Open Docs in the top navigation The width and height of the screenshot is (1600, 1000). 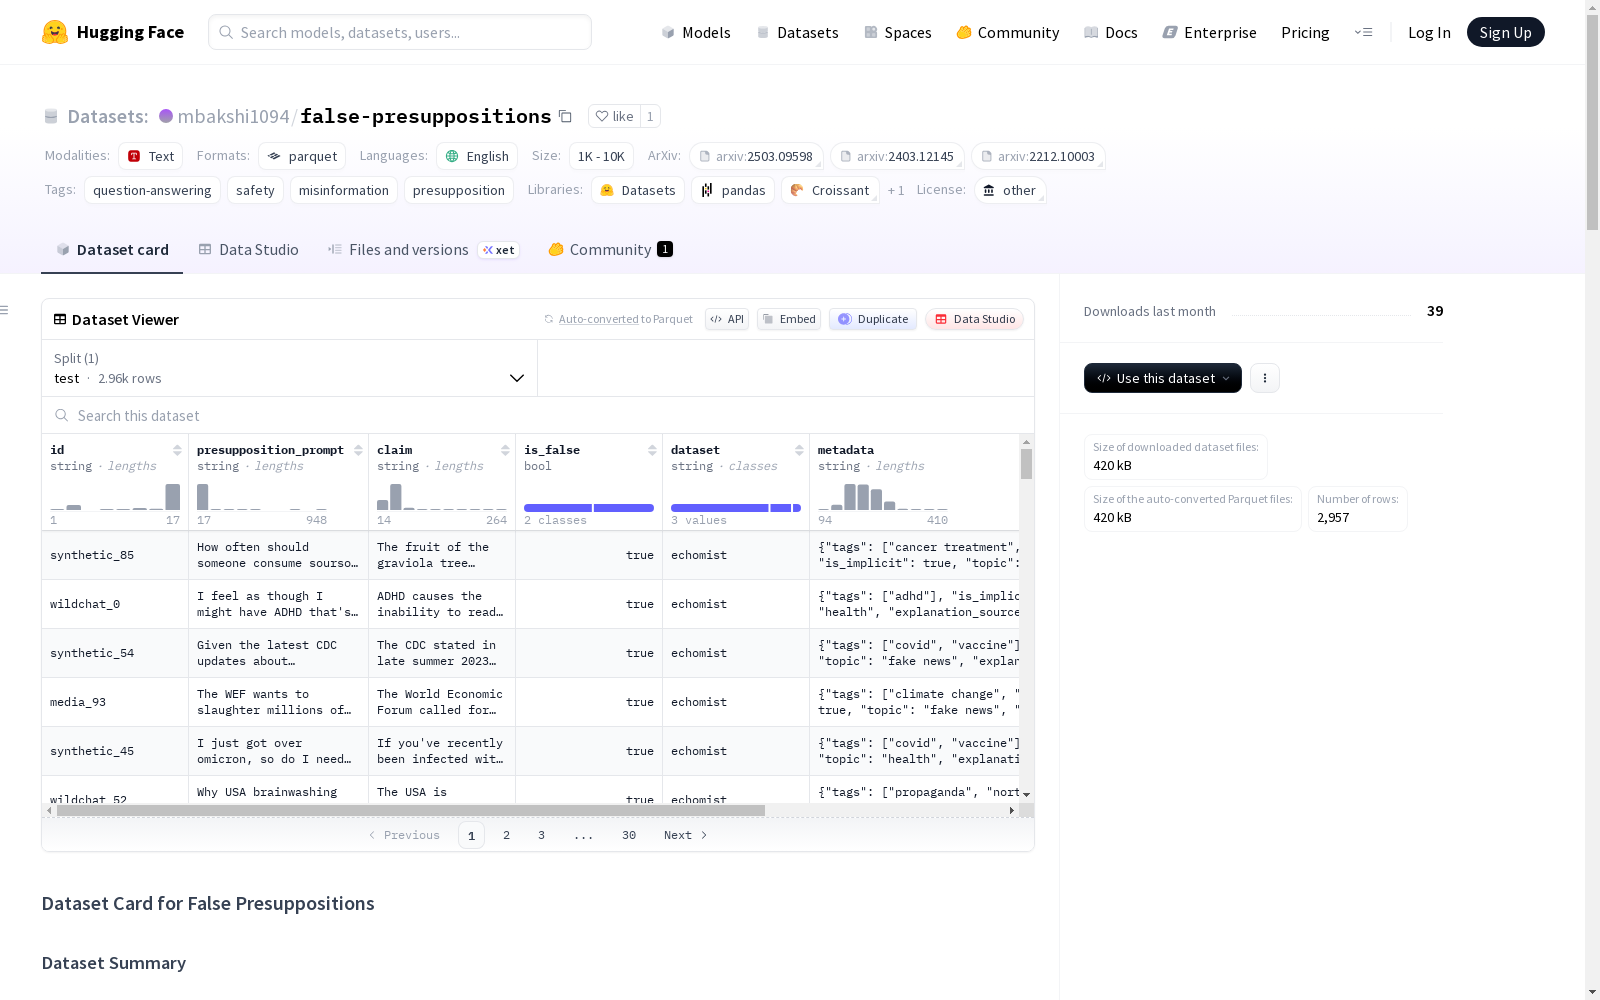point(1111,32)
